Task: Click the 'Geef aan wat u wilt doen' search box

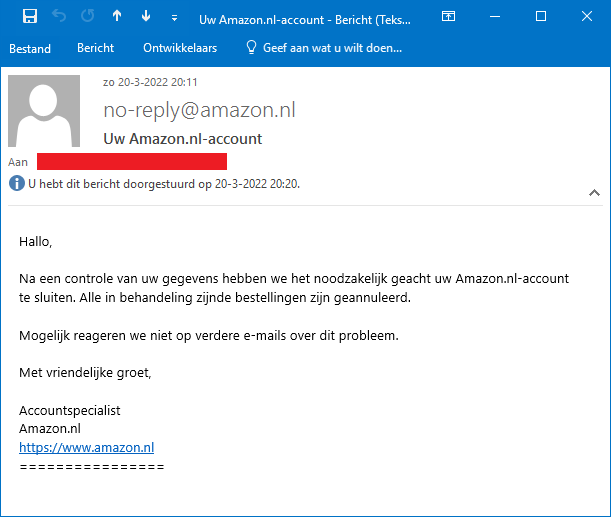Action: pos(324,48)
